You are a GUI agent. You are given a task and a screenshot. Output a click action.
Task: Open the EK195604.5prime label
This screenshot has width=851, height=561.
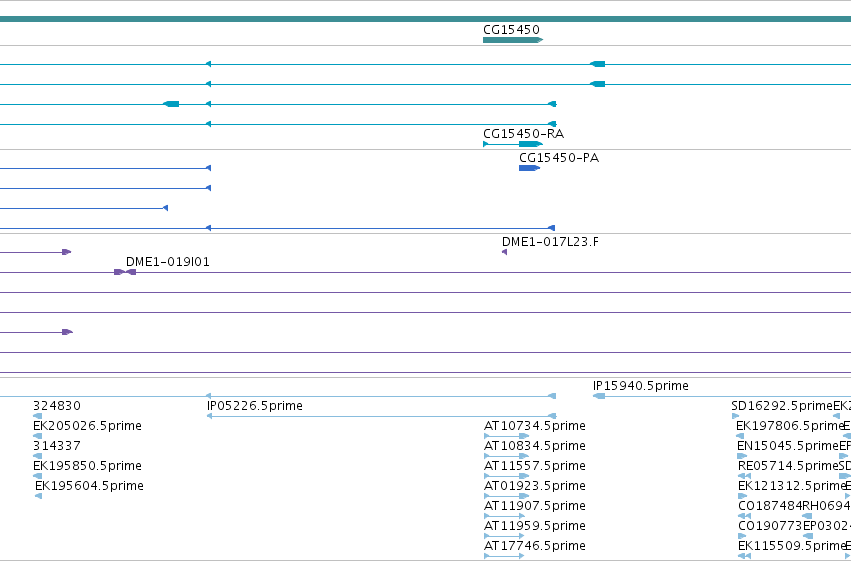89,486
